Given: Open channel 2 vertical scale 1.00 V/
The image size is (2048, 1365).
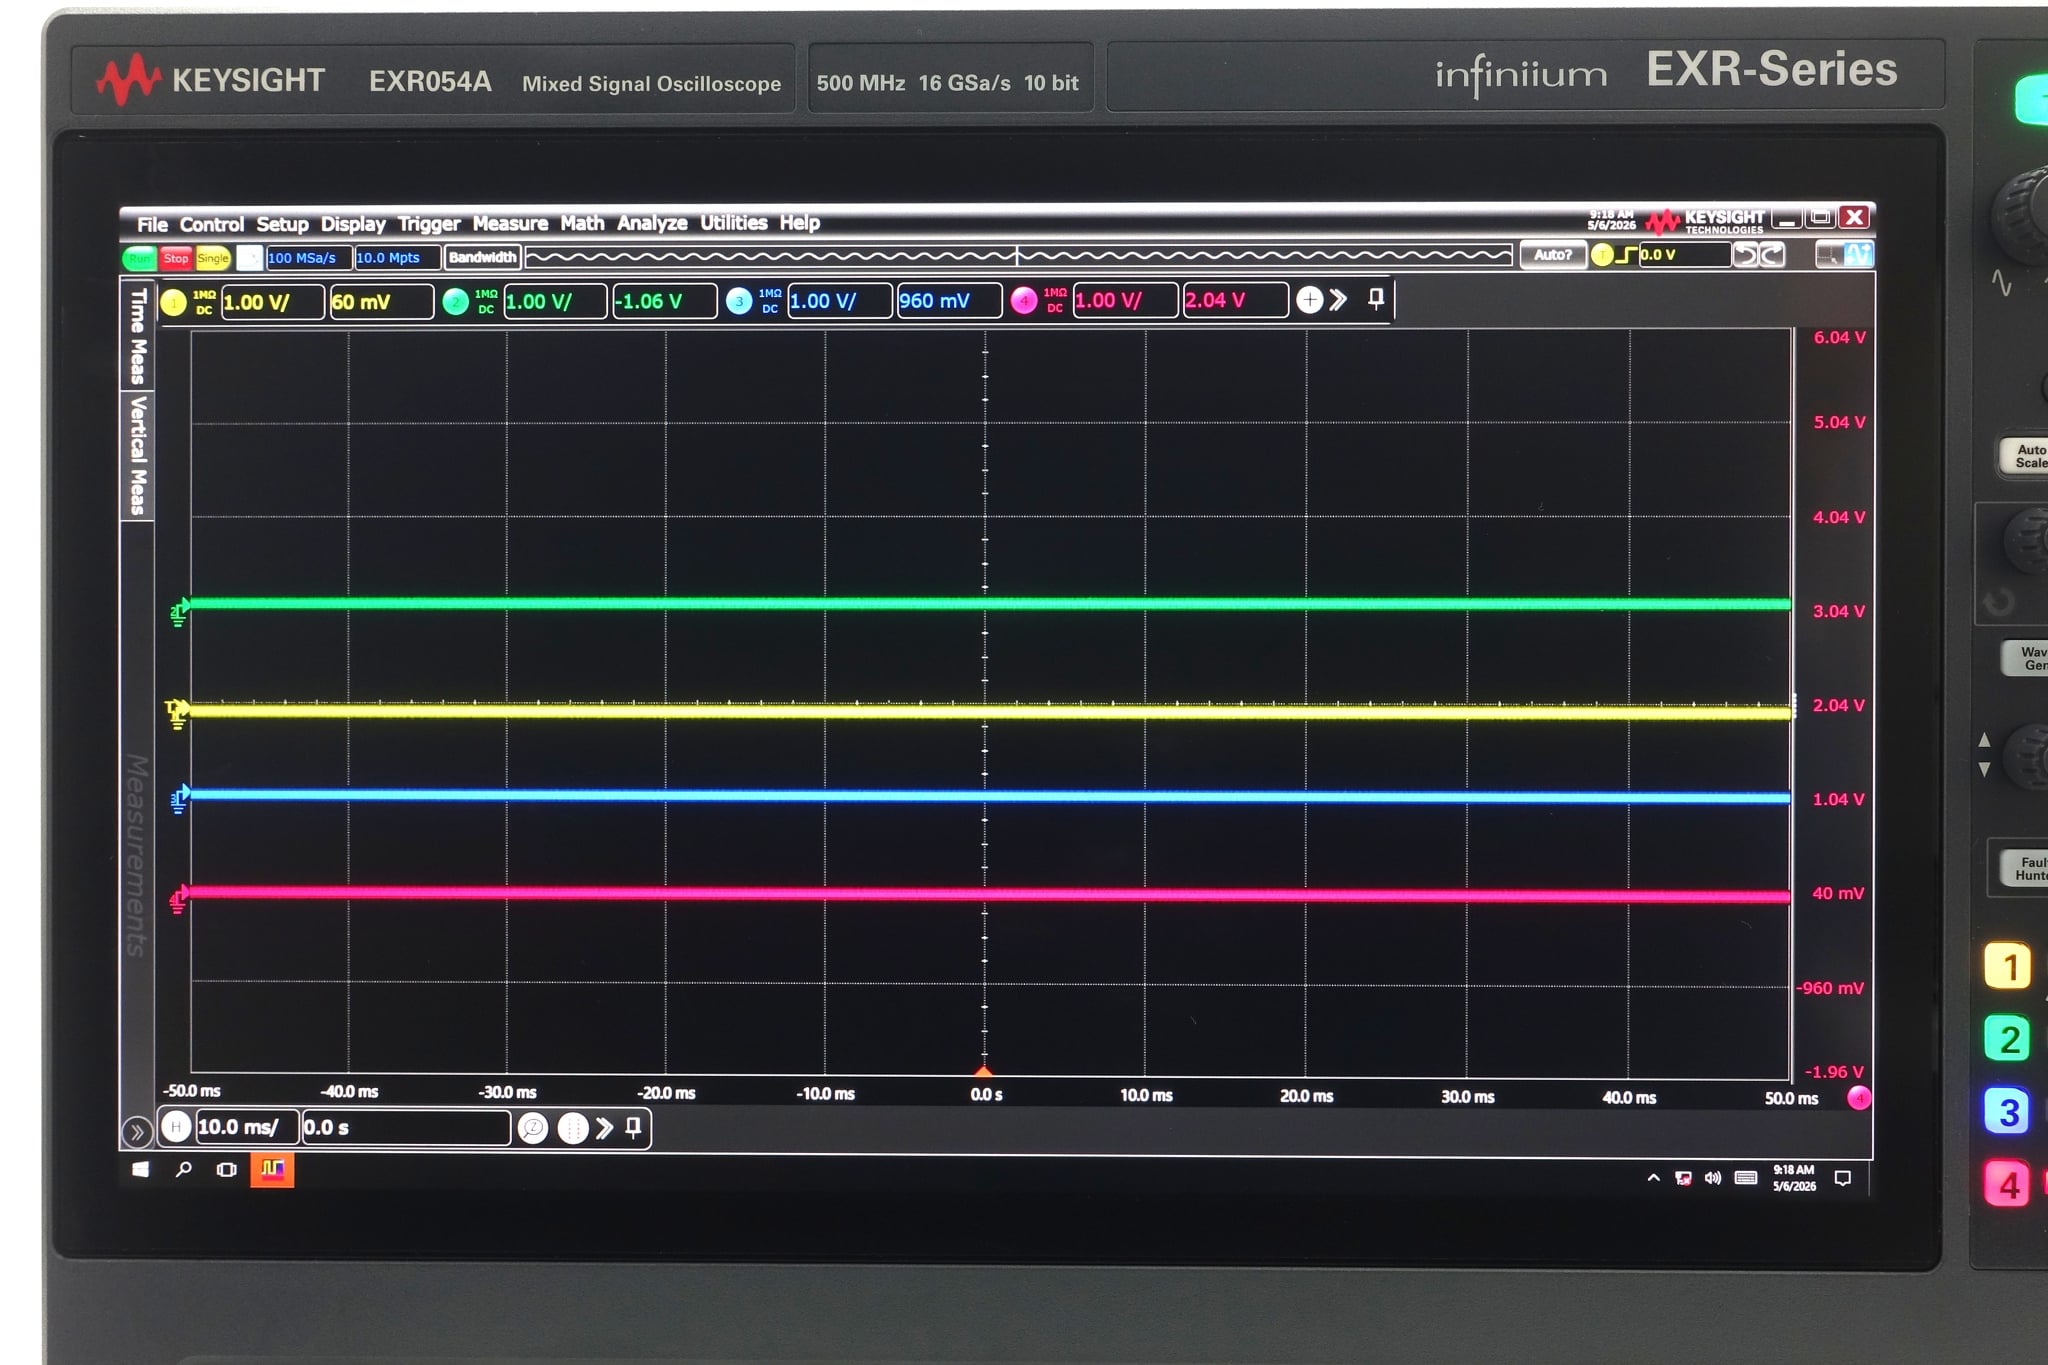Looking at the screenshot, I should coord(556,301).
